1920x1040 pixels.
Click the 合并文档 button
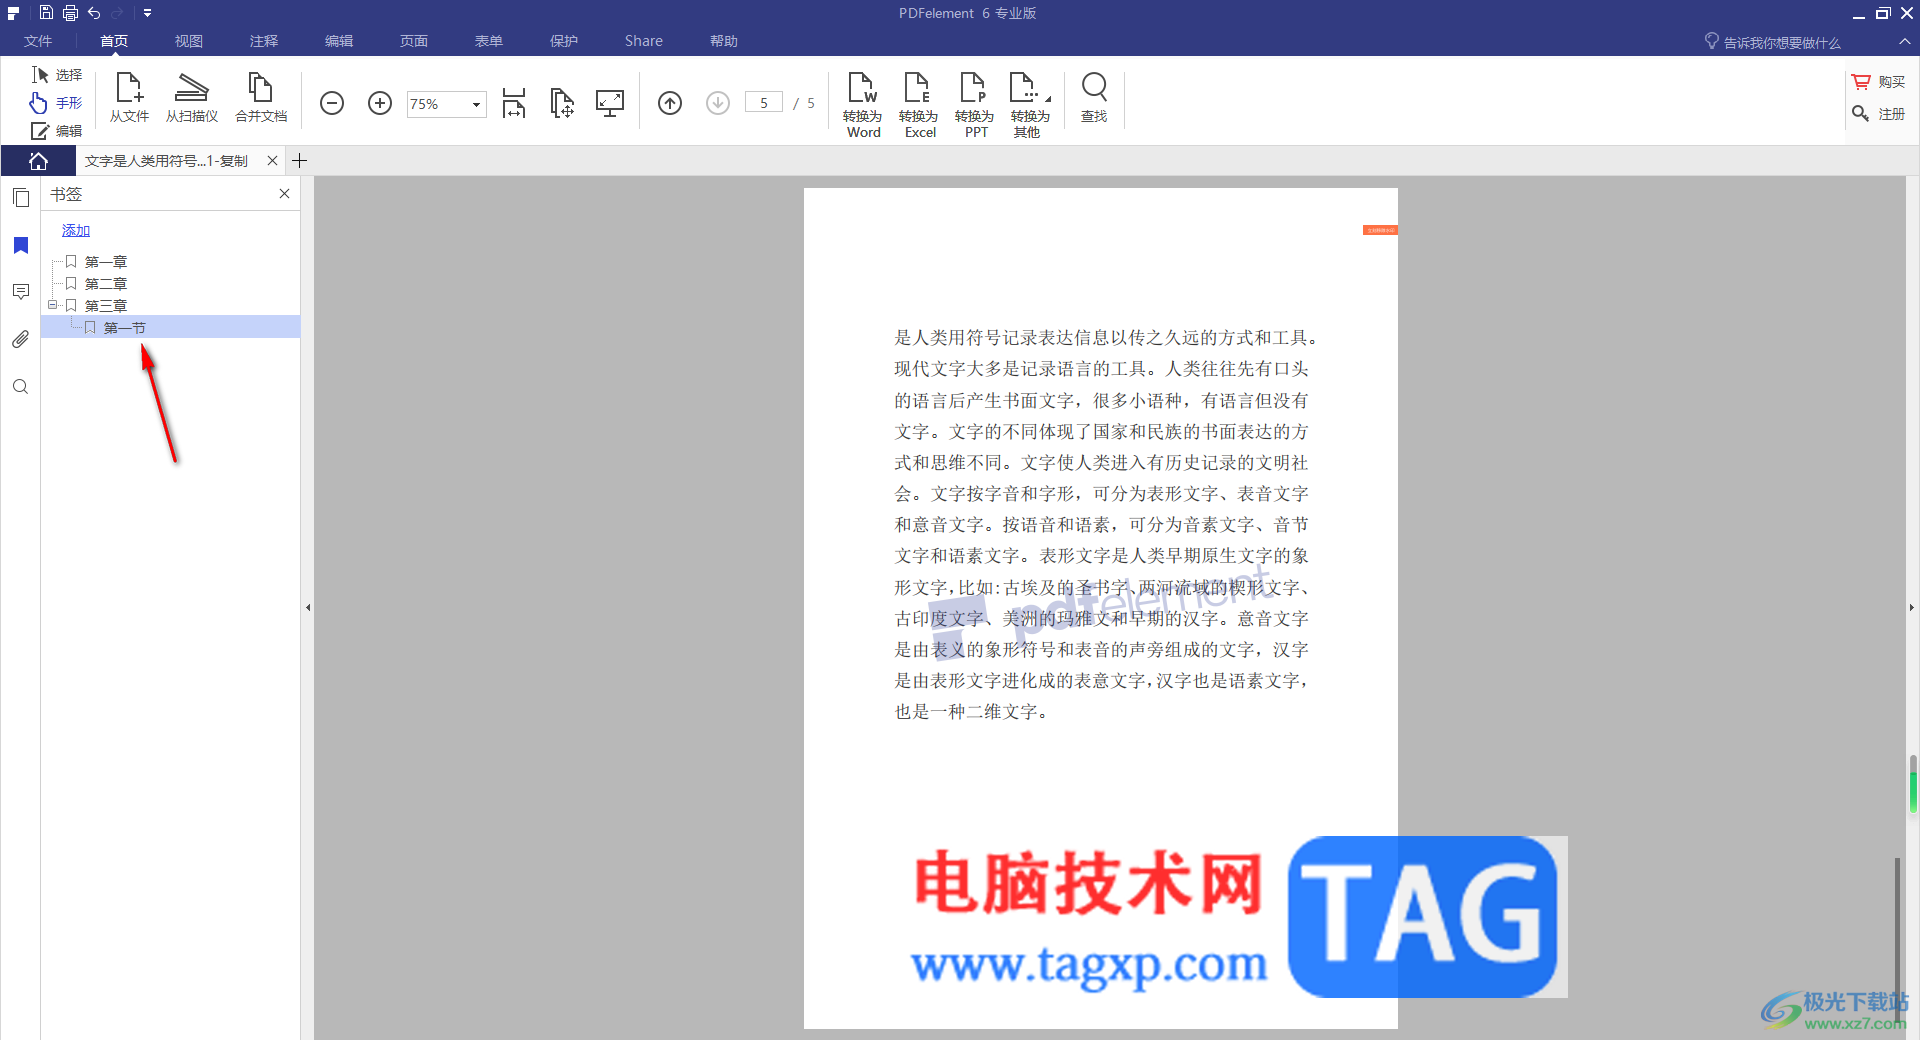(261, 98)
